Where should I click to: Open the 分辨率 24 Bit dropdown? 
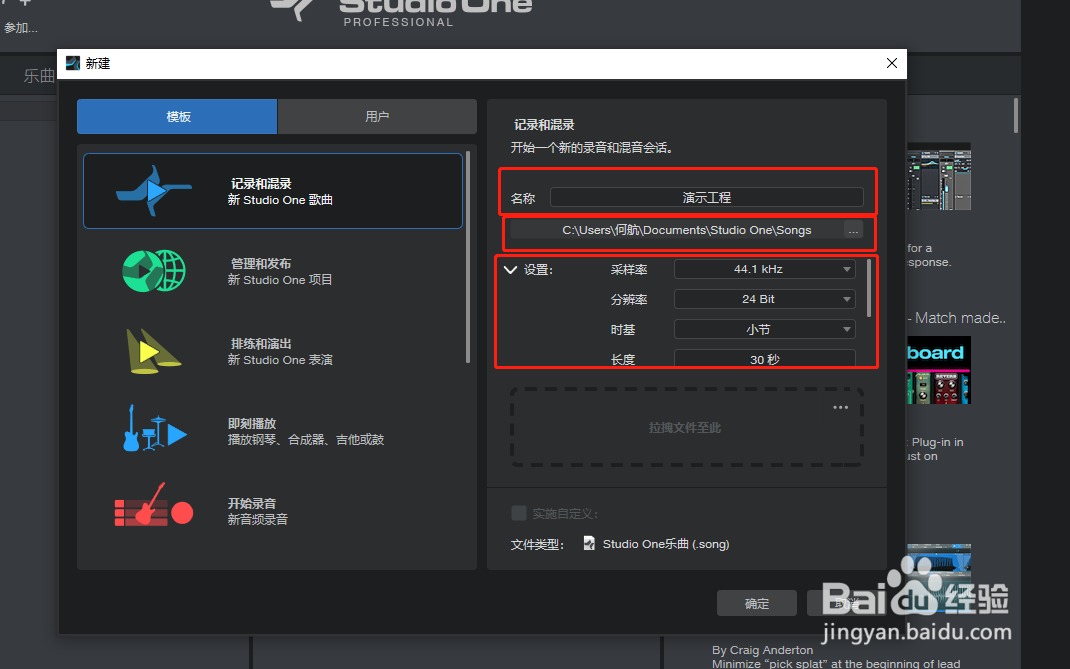tap(764, 299)
